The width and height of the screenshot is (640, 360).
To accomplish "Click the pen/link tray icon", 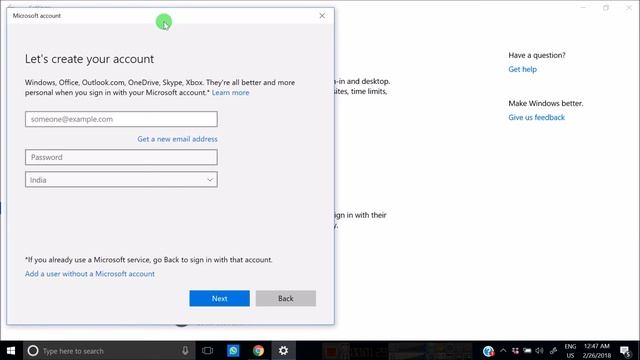I will click(x=553, y=351).
